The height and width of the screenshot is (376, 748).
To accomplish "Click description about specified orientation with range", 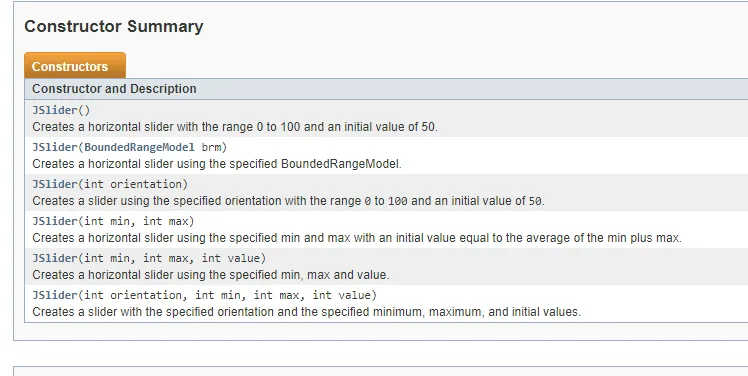I will pyautogui.click(x=288, y=201).
